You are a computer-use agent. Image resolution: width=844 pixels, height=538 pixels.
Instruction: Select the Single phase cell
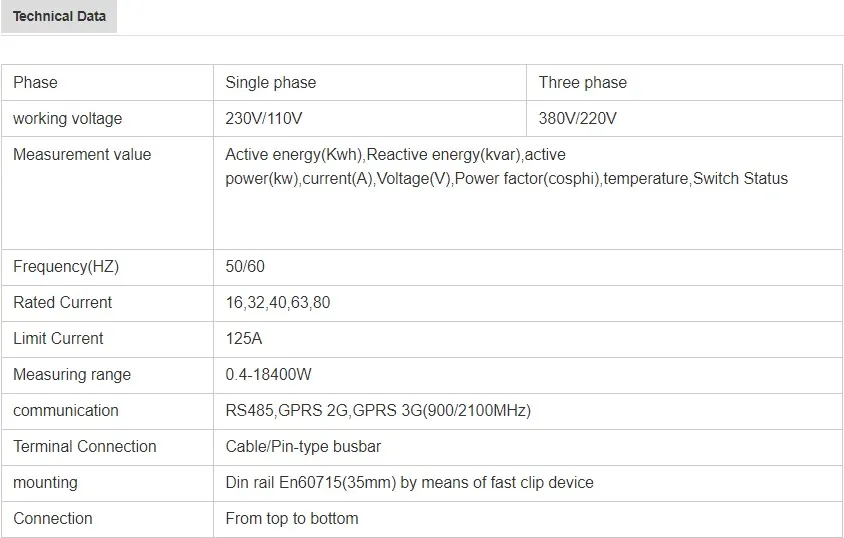(271, 83)
